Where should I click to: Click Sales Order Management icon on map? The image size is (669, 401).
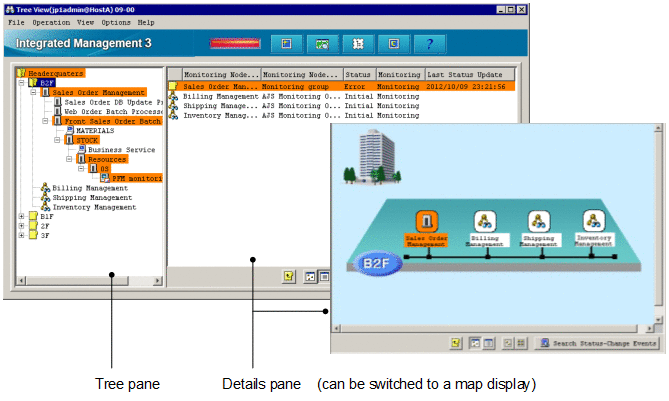pos(427,221)
